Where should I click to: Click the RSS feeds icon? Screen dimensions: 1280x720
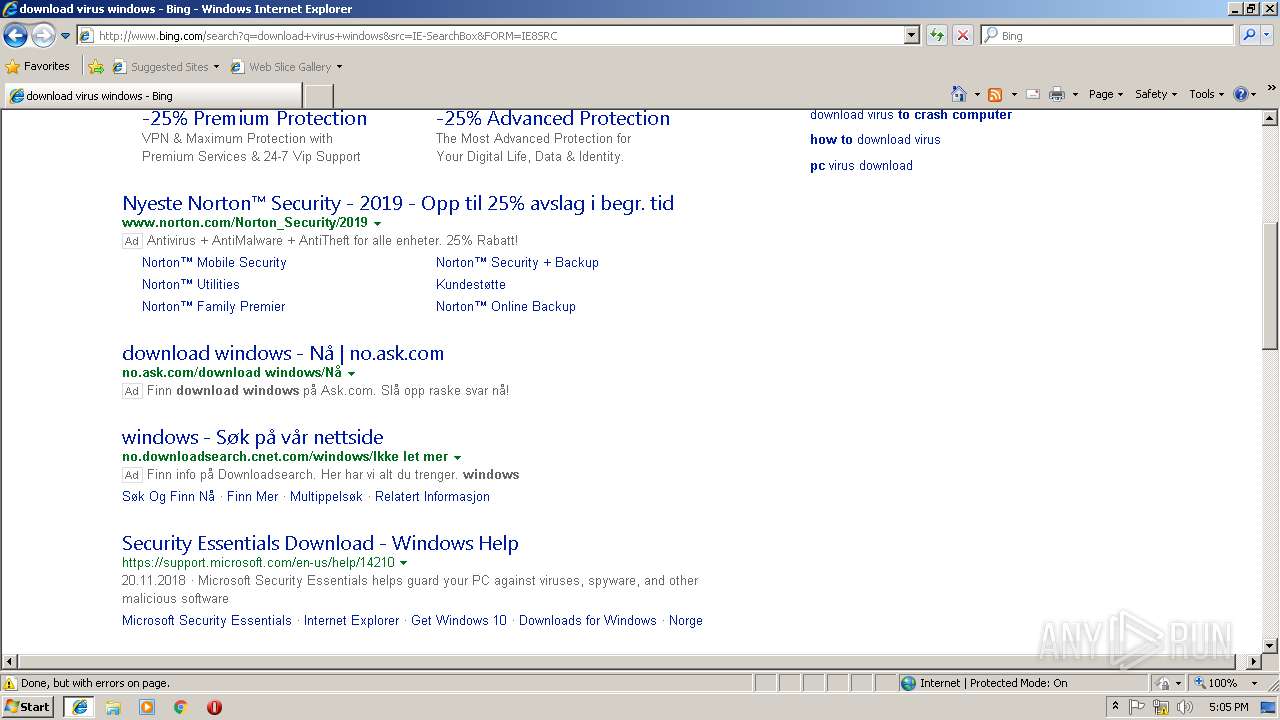(x=995, y=94)
